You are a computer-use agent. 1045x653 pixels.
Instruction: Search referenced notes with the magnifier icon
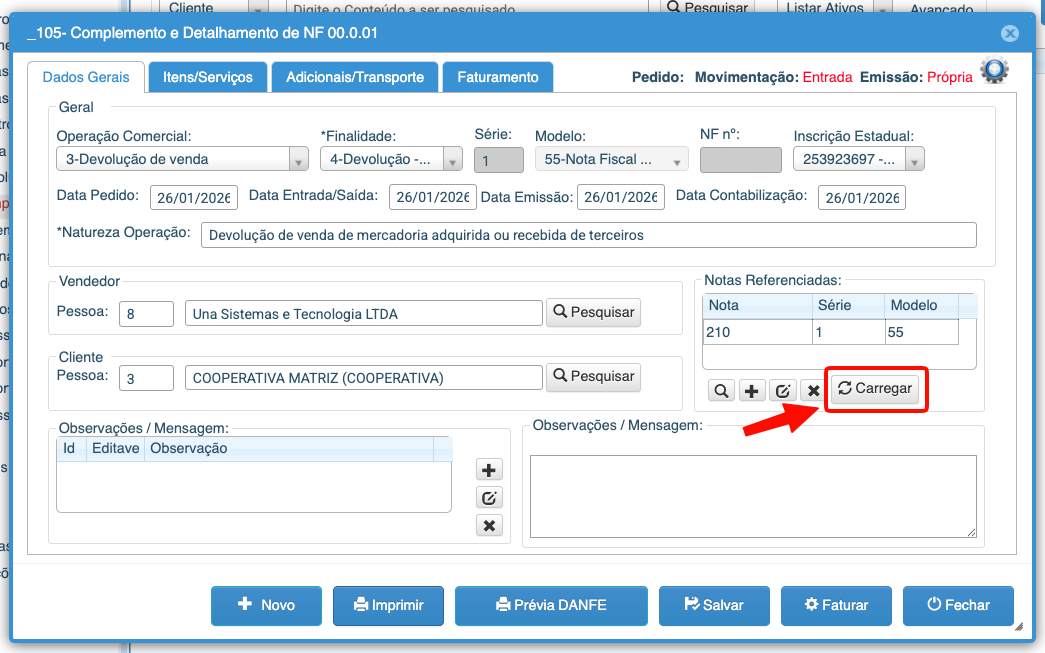(720, 391)
